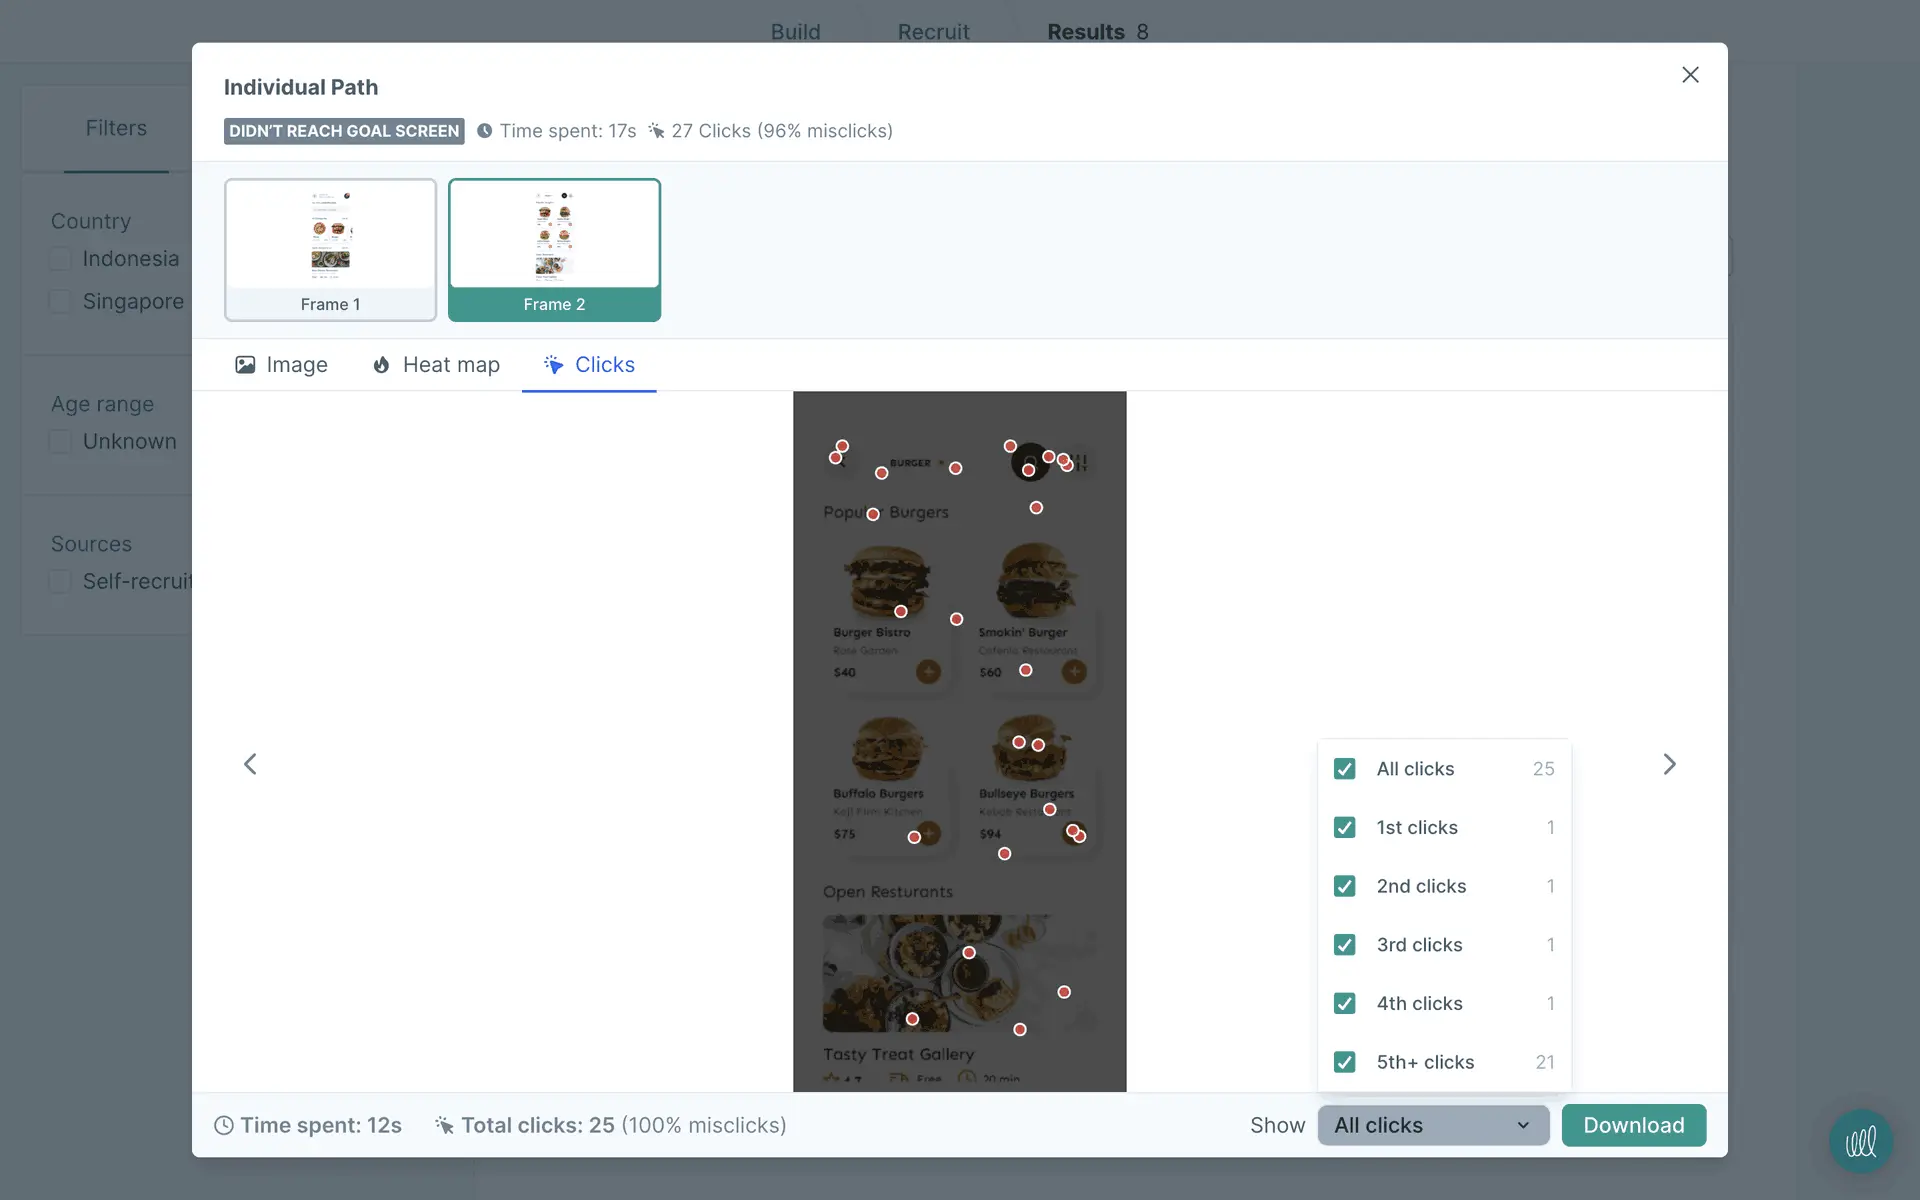The height and width of the screenshot is (1200, 1920).
Task: Open the chat support bubble icon
Action: (1860, 1141)
